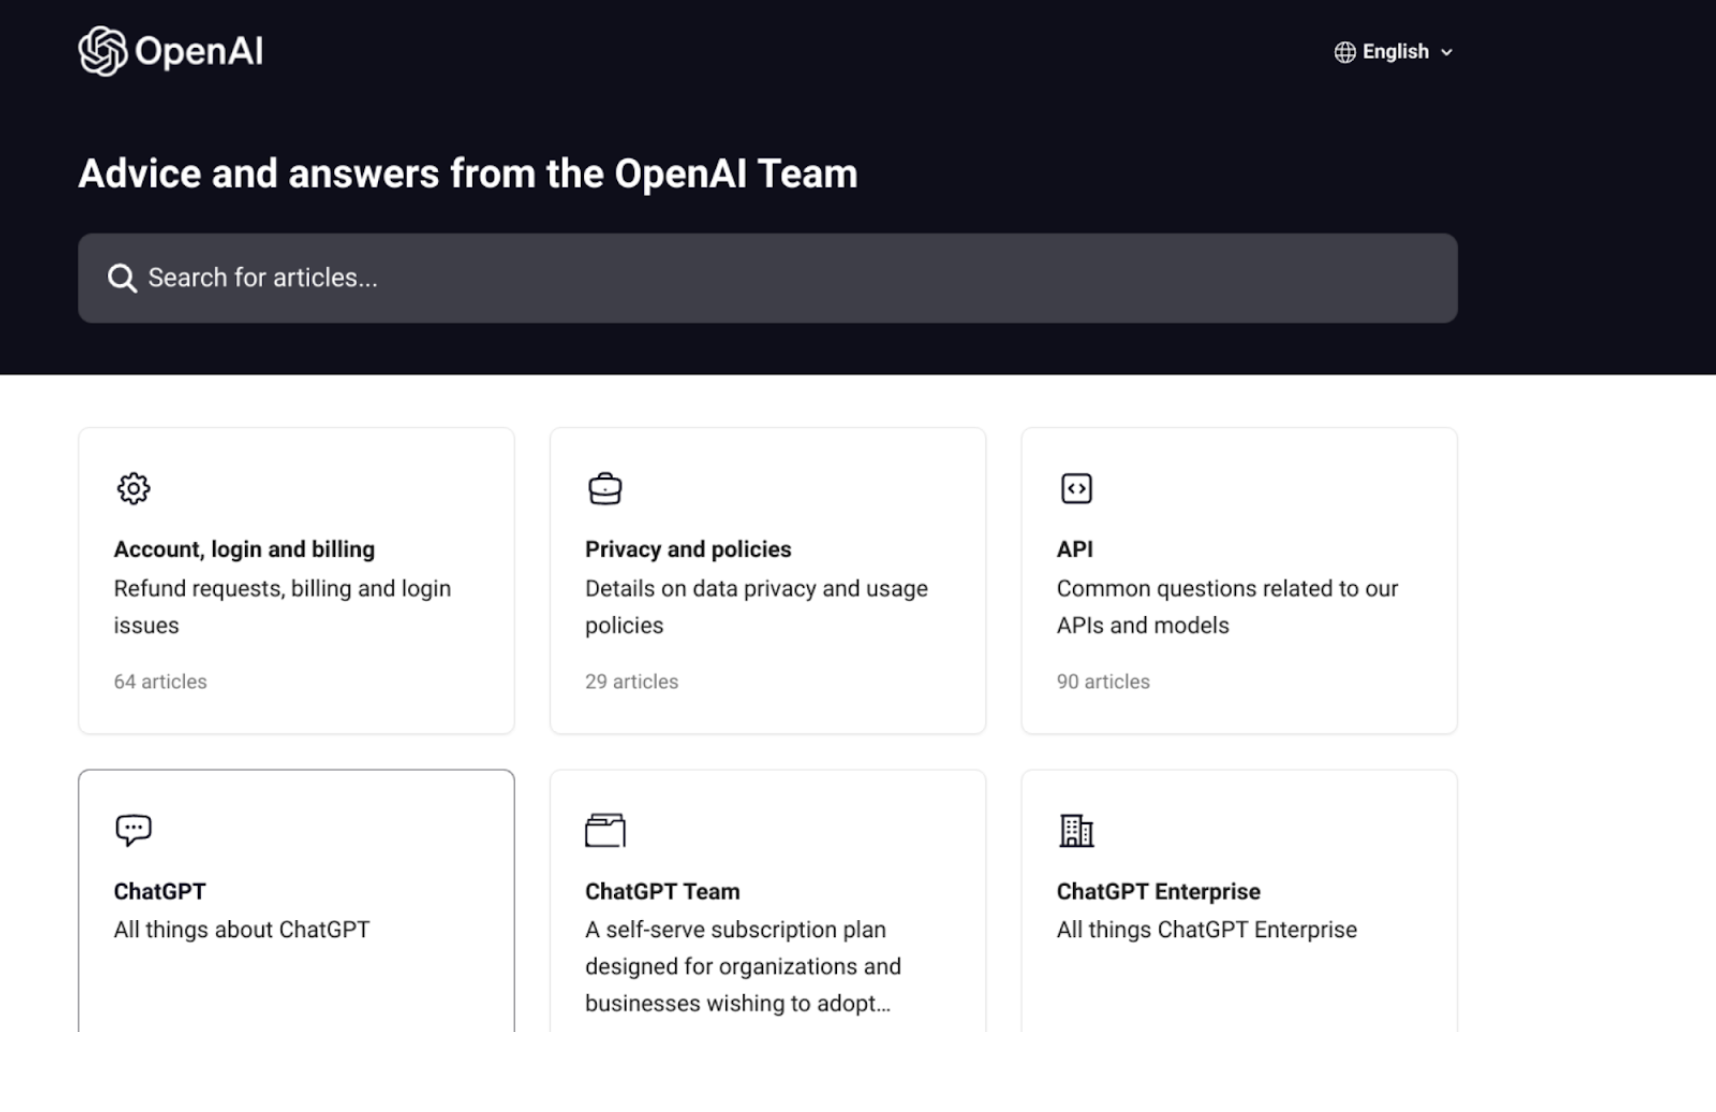Click the search magnifying glass icon
The height and width of the screenshot is (1112, 1716).
coord(122,278)
